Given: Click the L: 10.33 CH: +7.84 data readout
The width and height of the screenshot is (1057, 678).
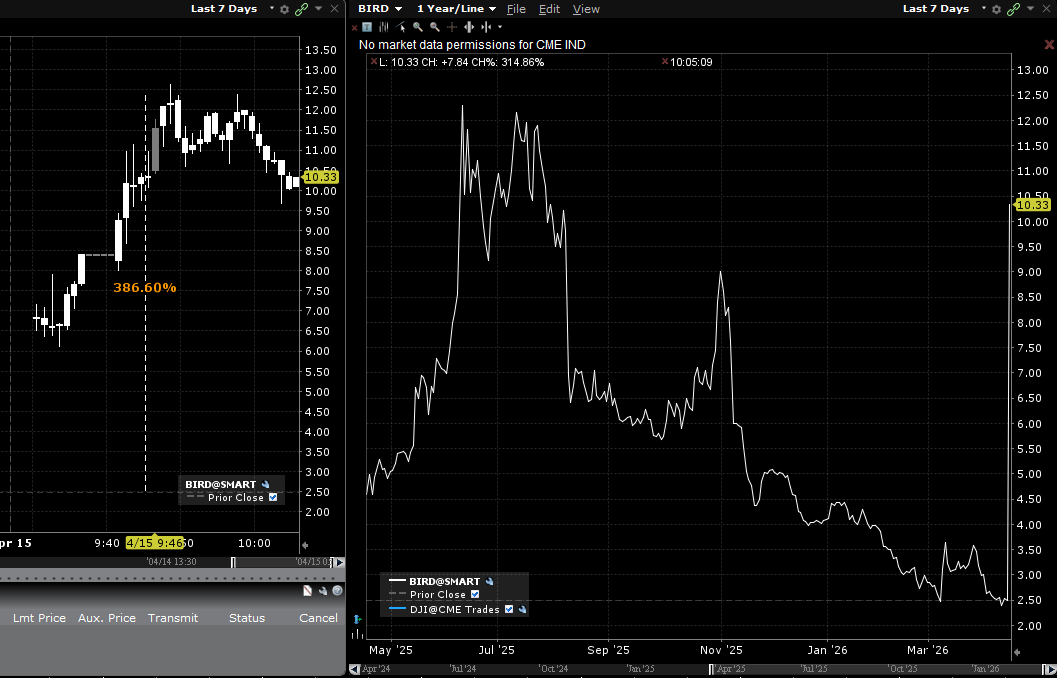Looking at the screenshot, I should click(462, 62).
